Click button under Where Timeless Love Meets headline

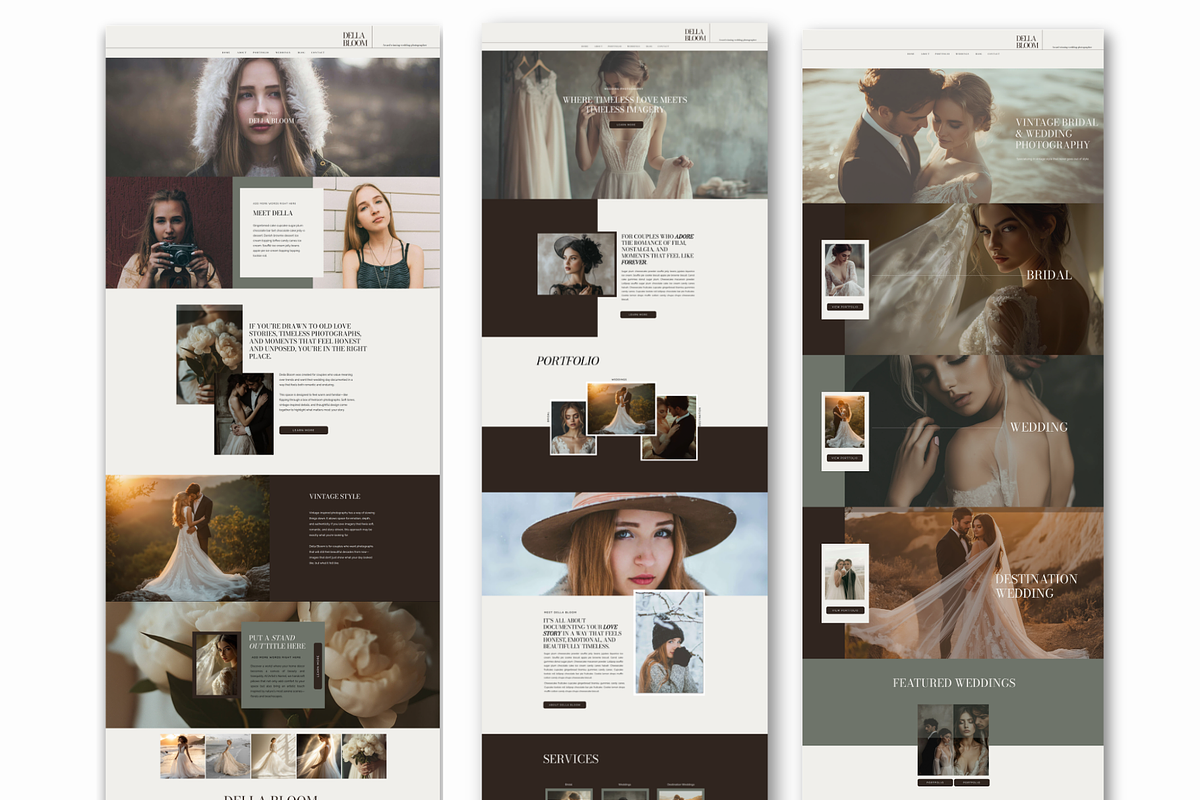[625, 125]
